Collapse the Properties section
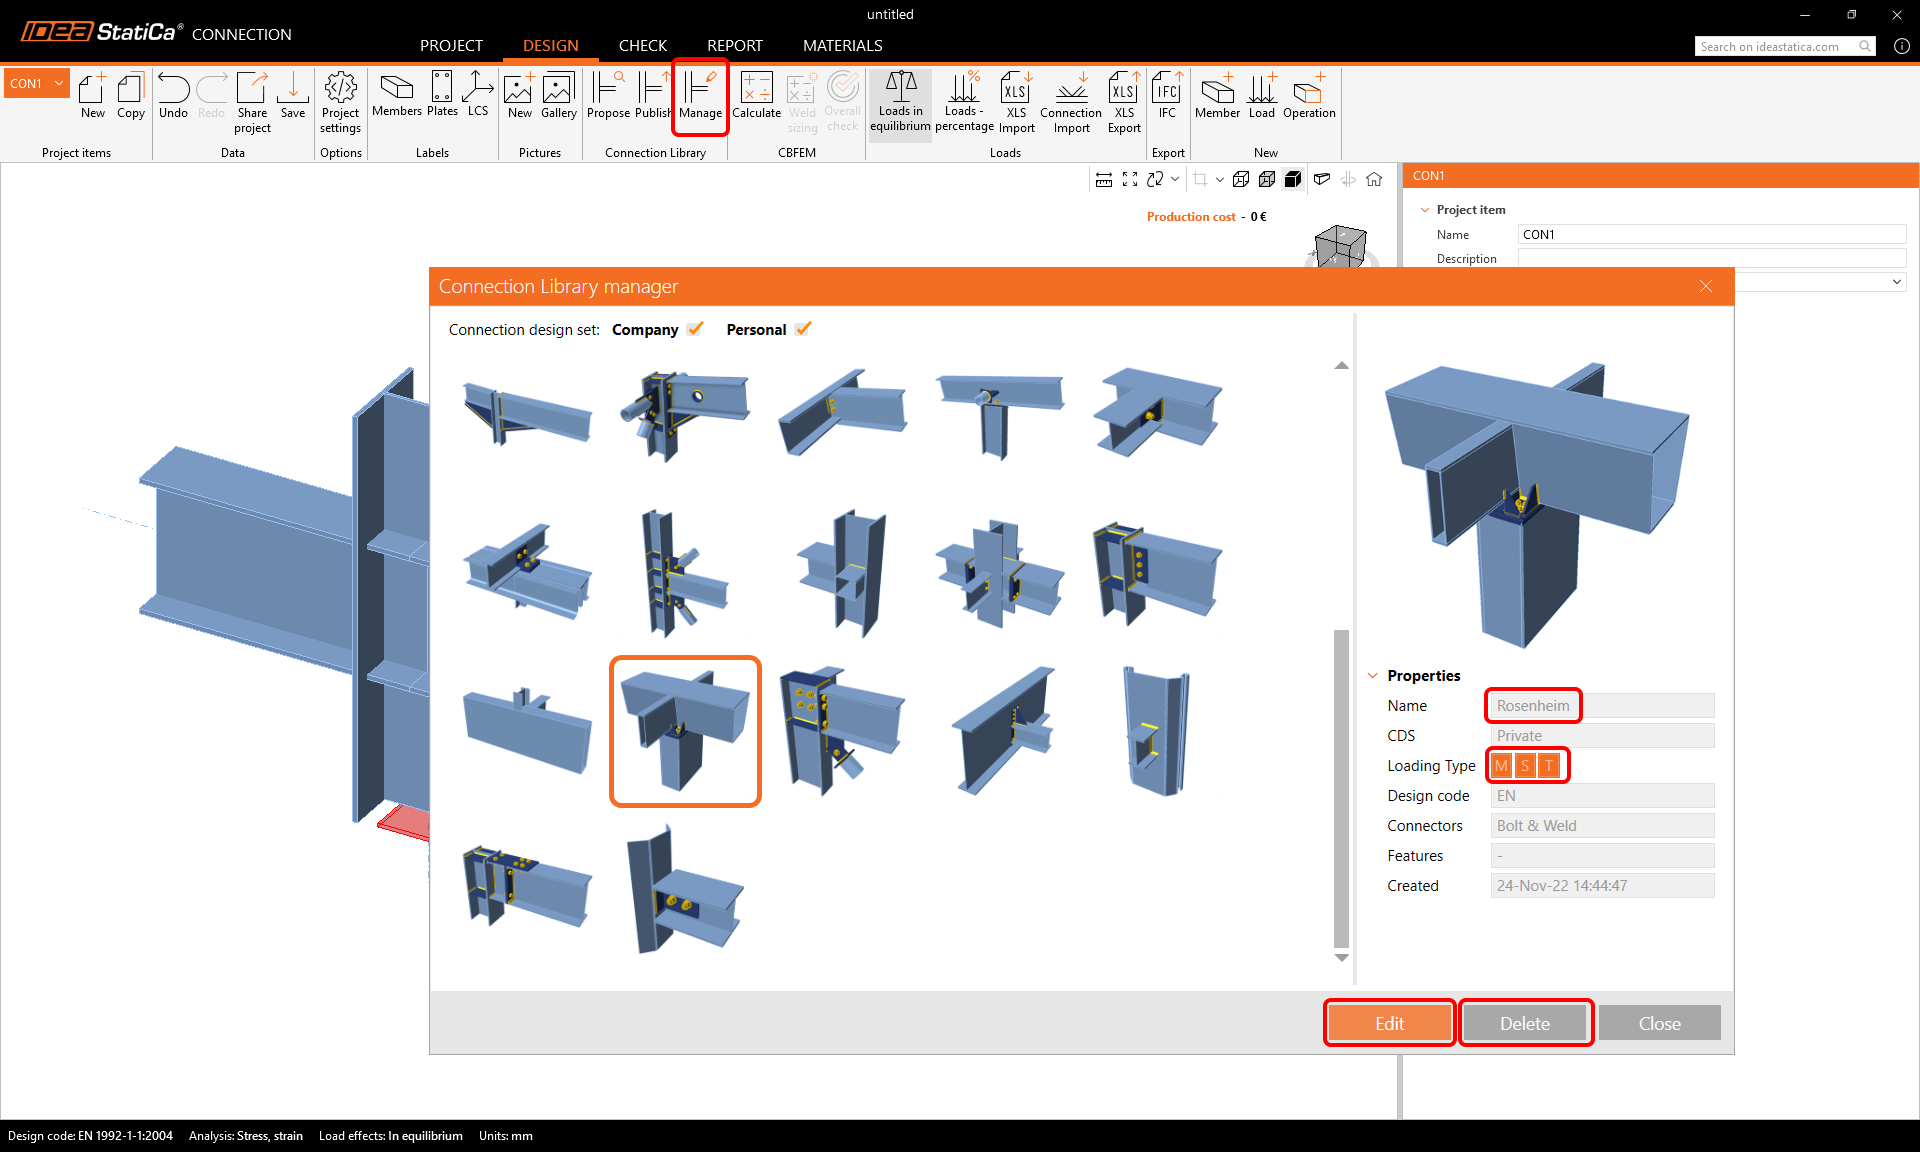The width and height of the screenshot is (1920, 1152). 1373,676
